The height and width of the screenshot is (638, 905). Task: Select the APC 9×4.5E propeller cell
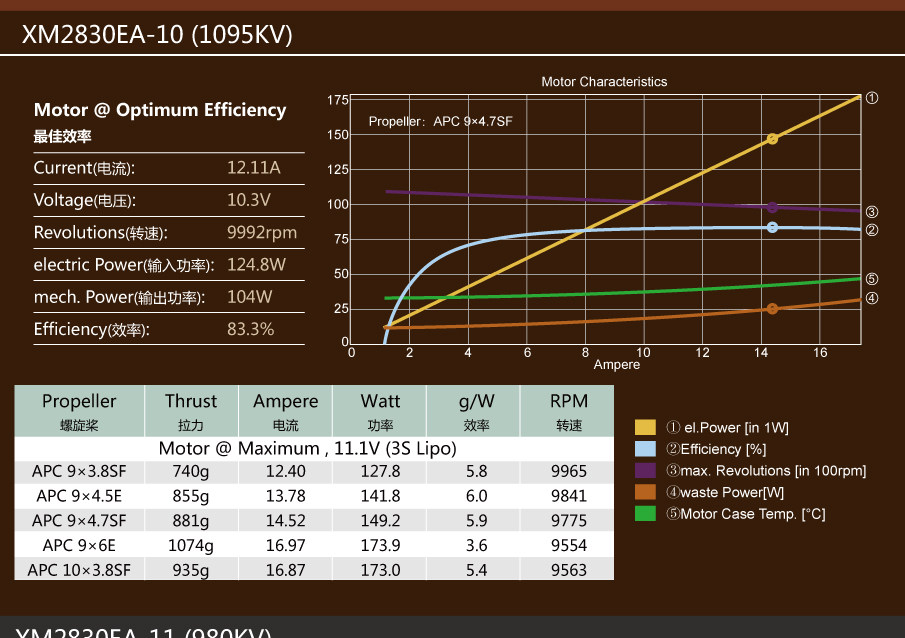tap(79, 496)
